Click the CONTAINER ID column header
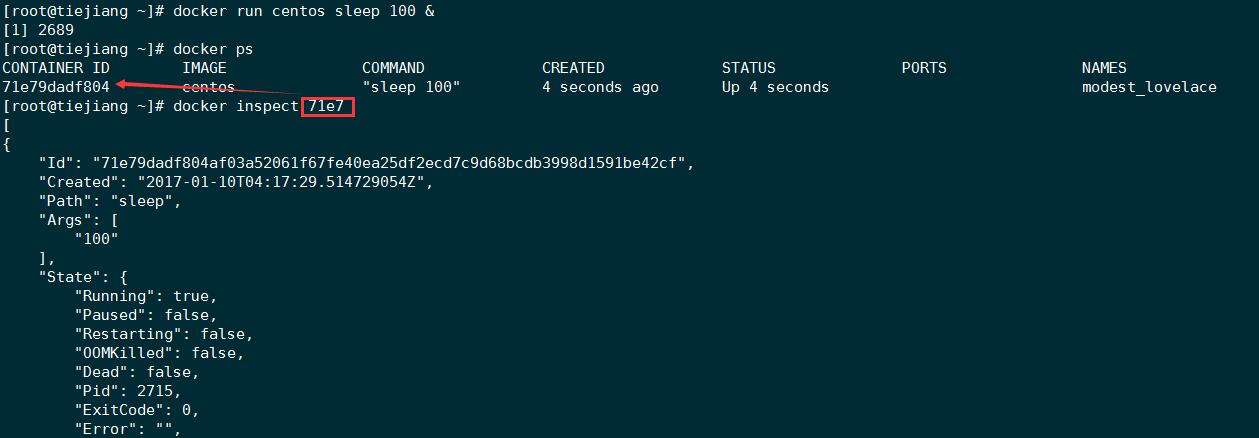 [x=56, y=68]
